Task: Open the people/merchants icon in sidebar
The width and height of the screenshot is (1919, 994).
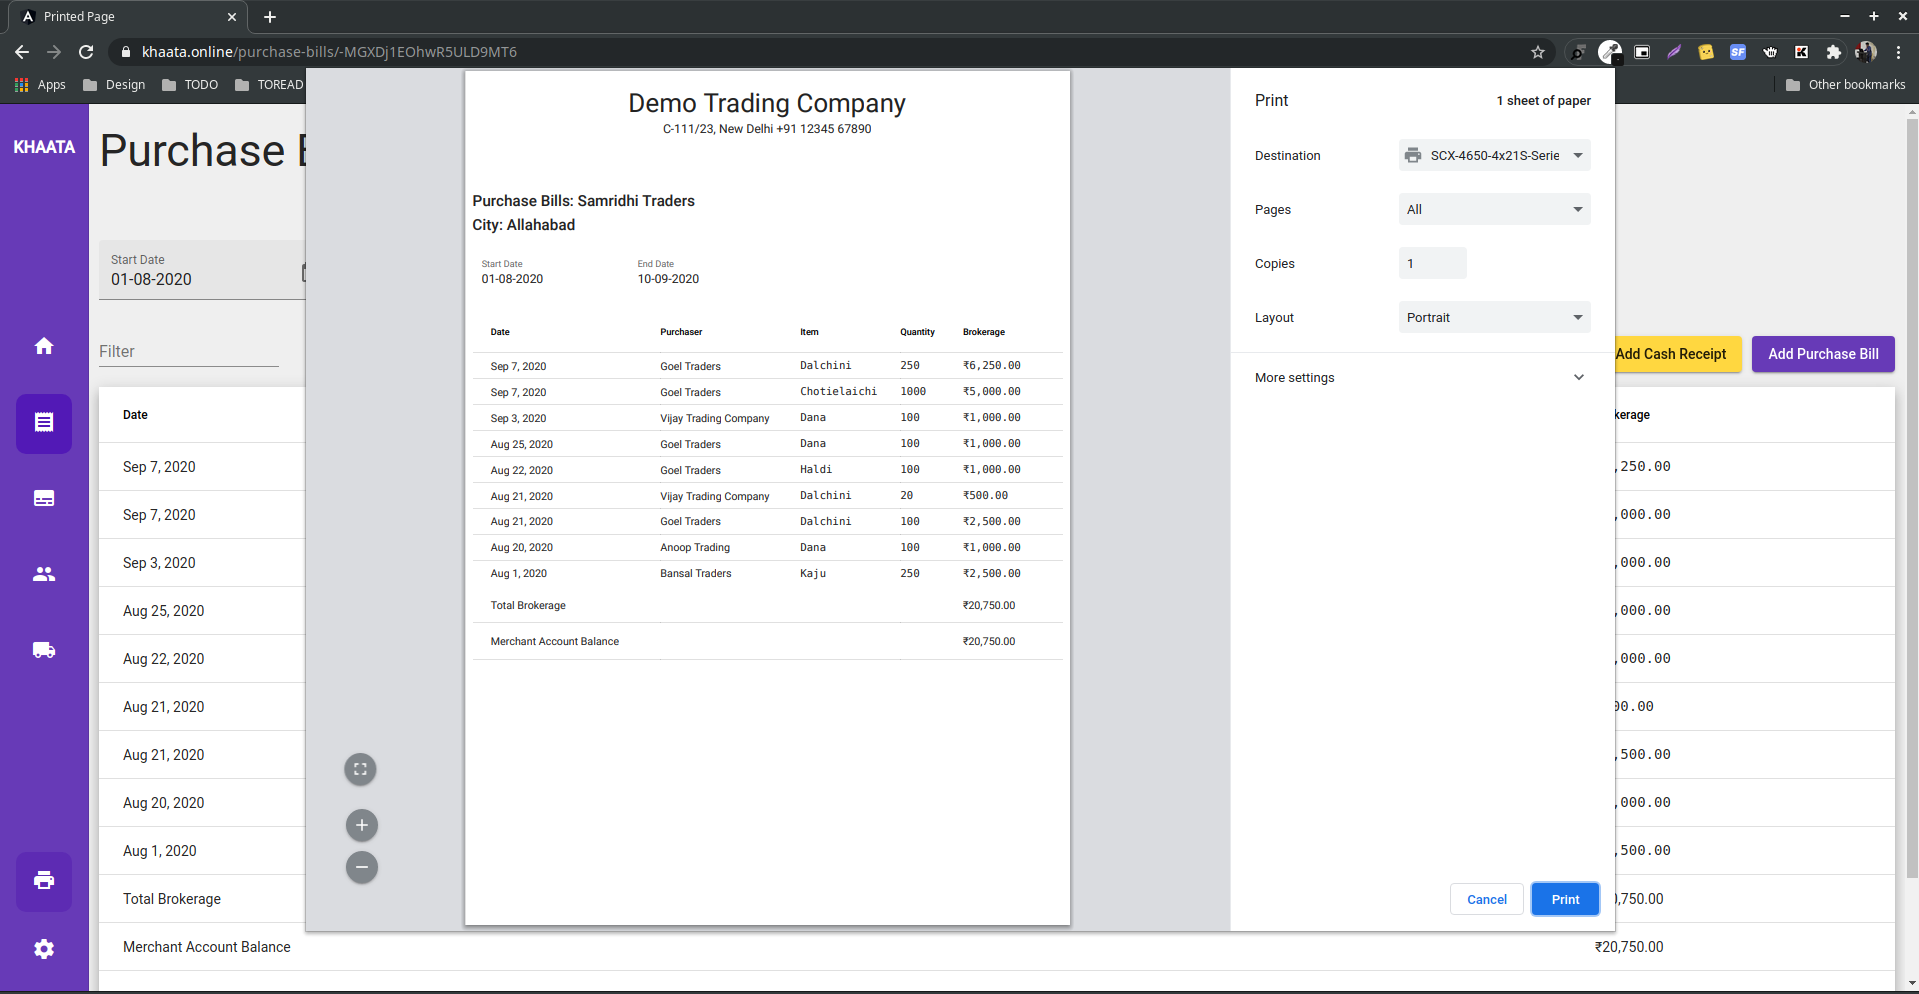Action: tap(44, 574)
